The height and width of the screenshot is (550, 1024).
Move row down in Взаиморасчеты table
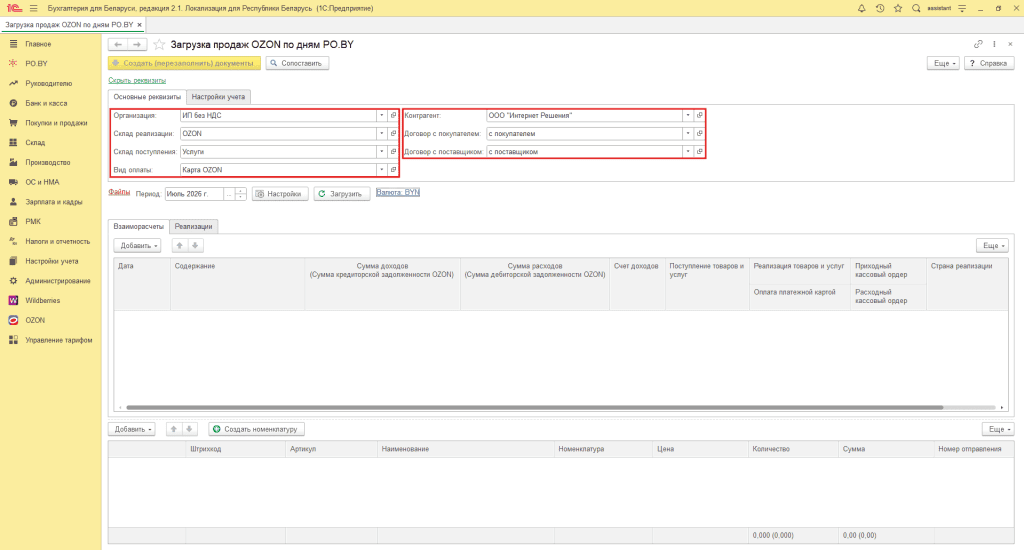click(195, 246)
